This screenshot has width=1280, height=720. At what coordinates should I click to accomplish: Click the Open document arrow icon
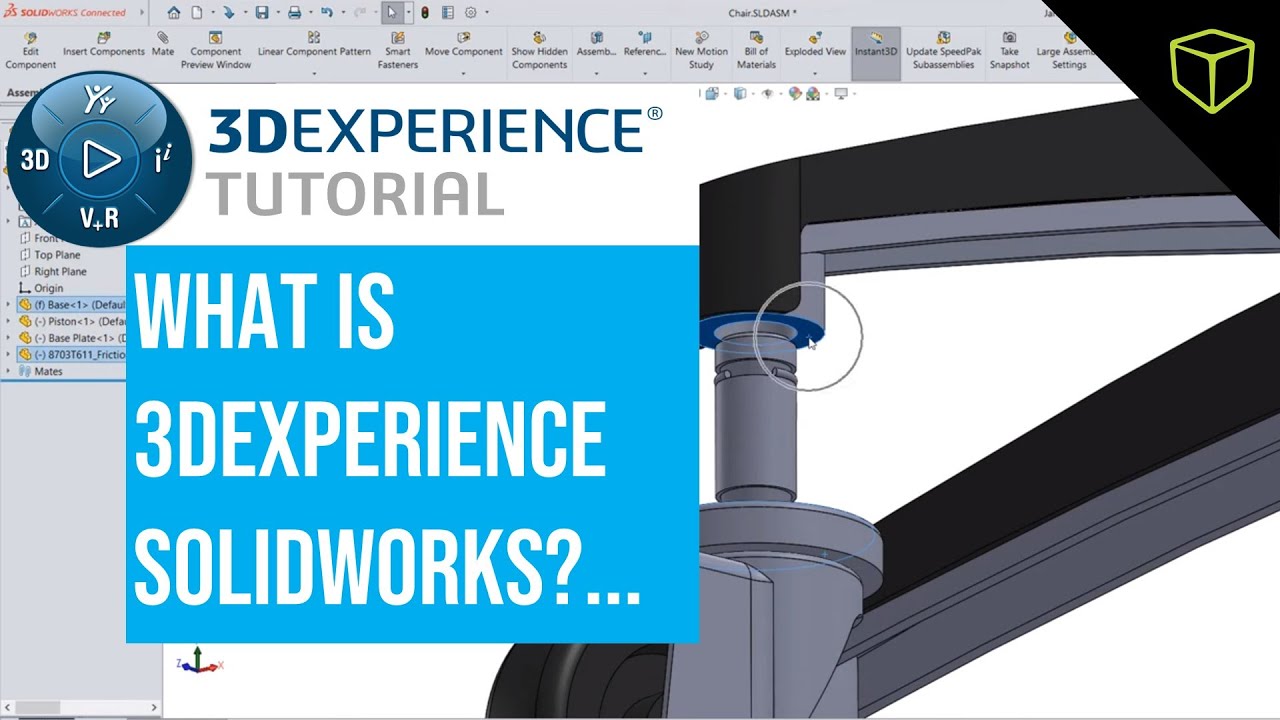coord(228,13)
